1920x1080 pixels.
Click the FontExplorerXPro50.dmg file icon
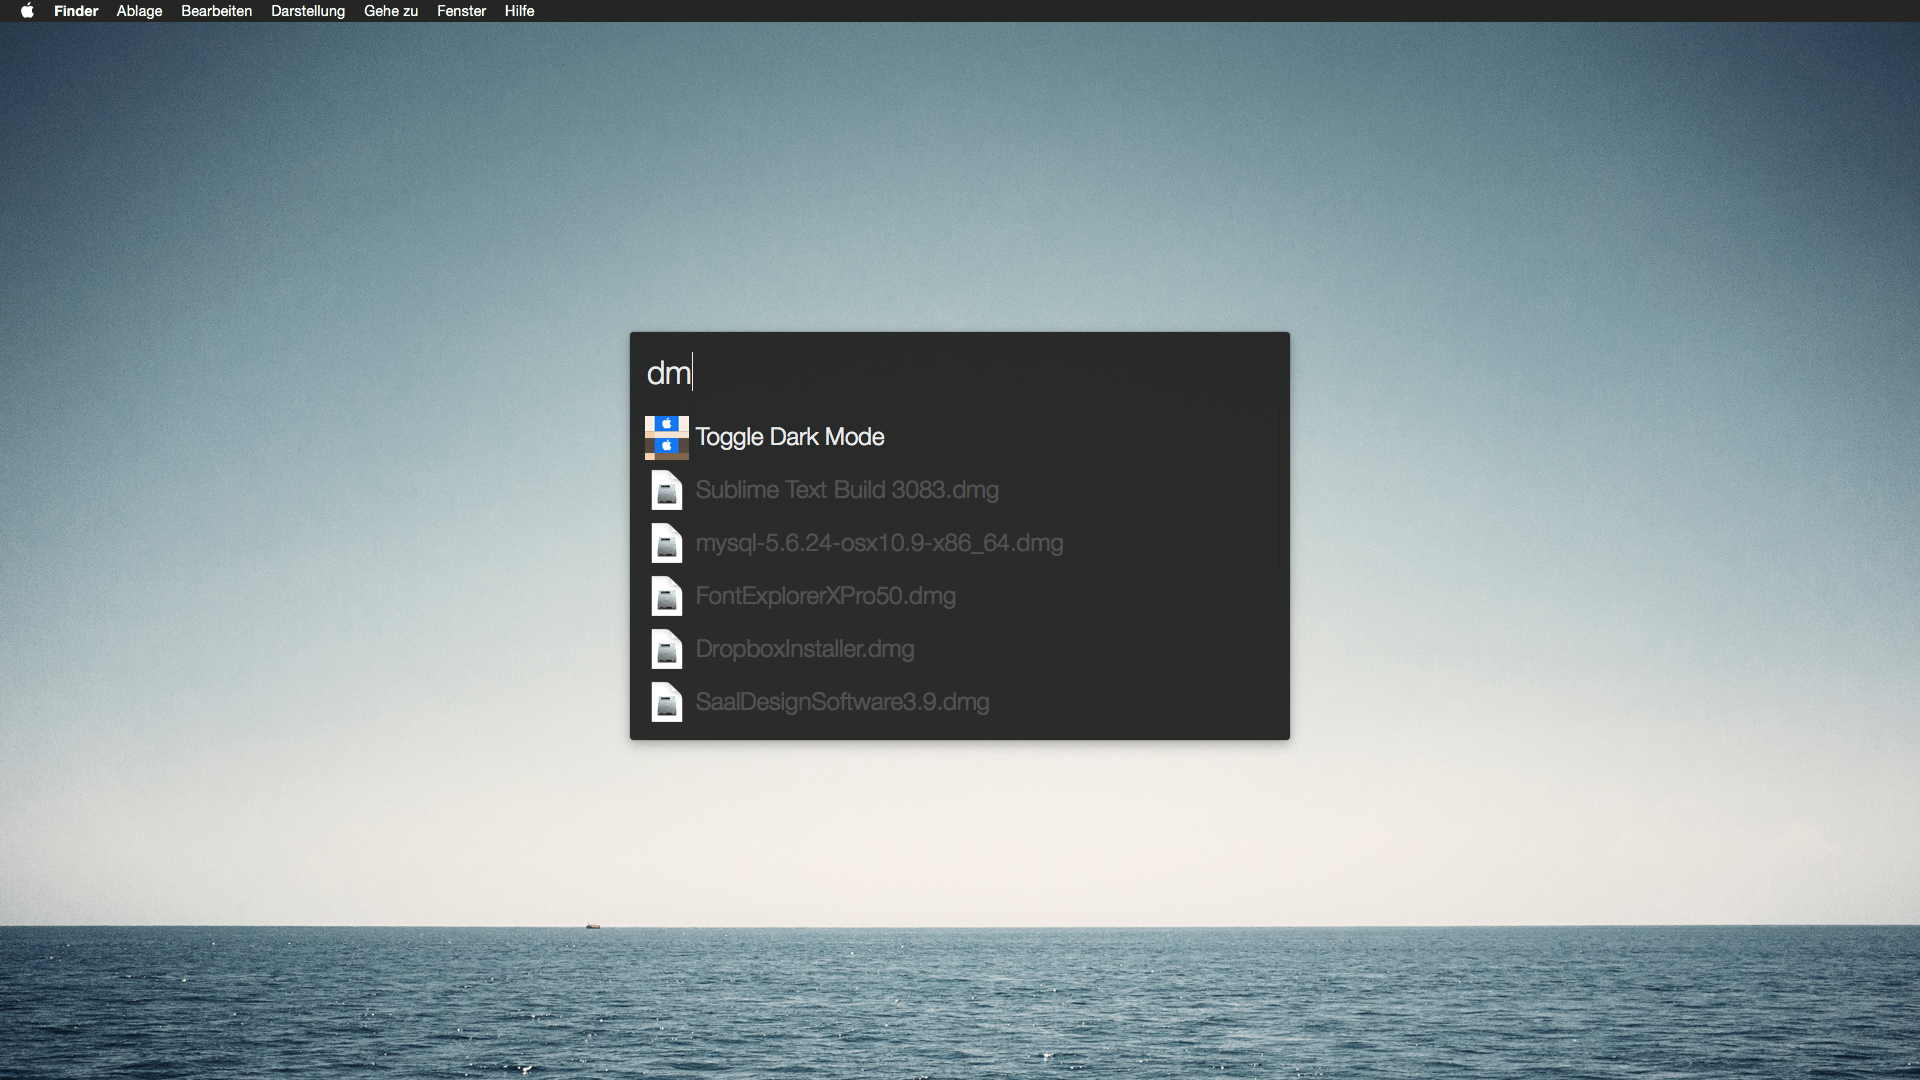666,596
